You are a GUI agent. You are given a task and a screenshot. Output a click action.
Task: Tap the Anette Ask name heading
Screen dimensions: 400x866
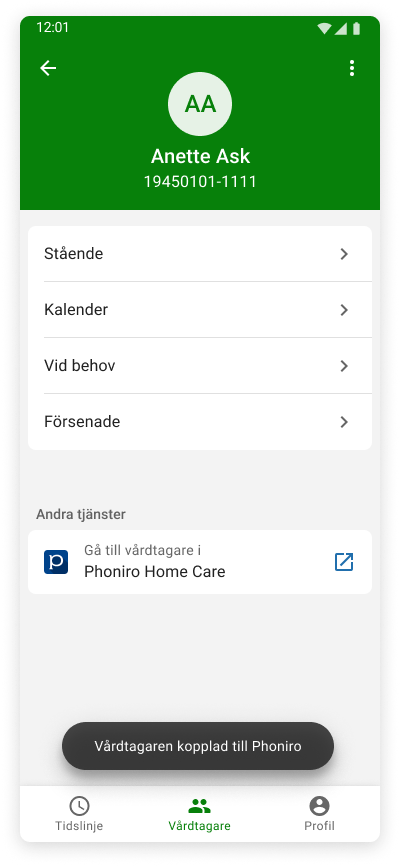pyautogui.click(x=200, y=156)
